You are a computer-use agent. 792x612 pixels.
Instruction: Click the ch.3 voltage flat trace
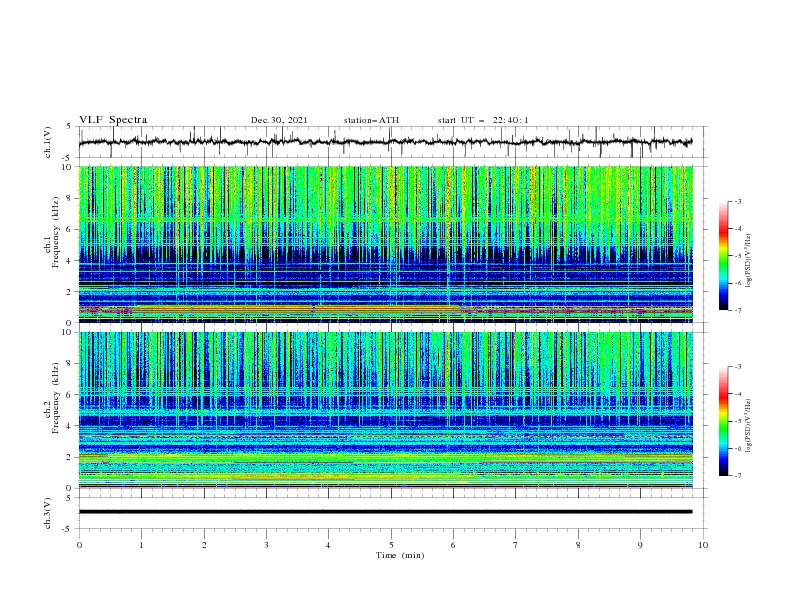click(x=386, y=512)
